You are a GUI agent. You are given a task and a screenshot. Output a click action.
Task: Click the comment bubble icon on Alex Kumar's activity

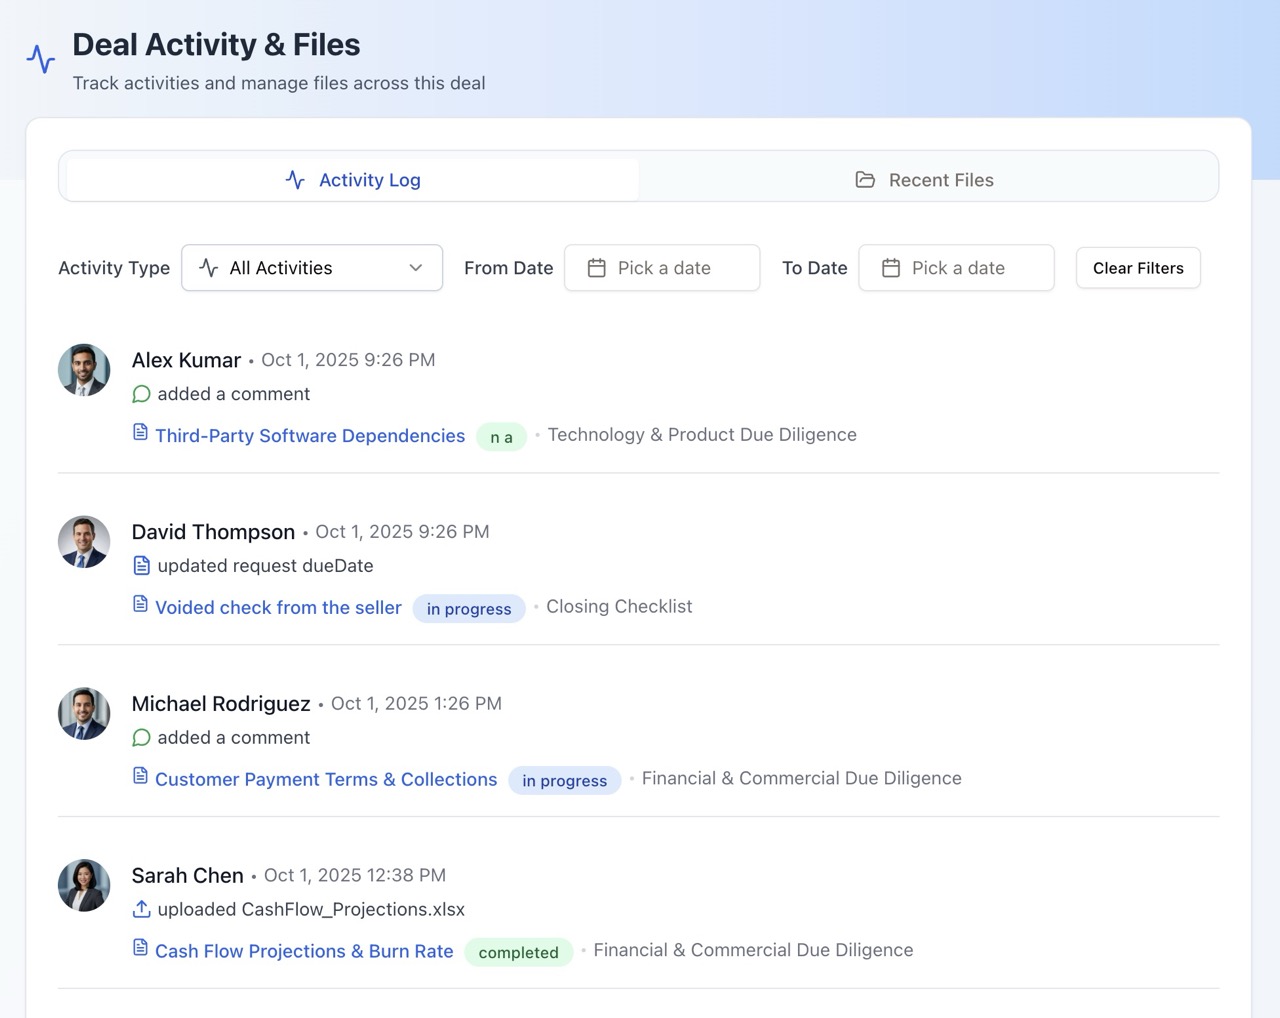[x=141, y=394]
